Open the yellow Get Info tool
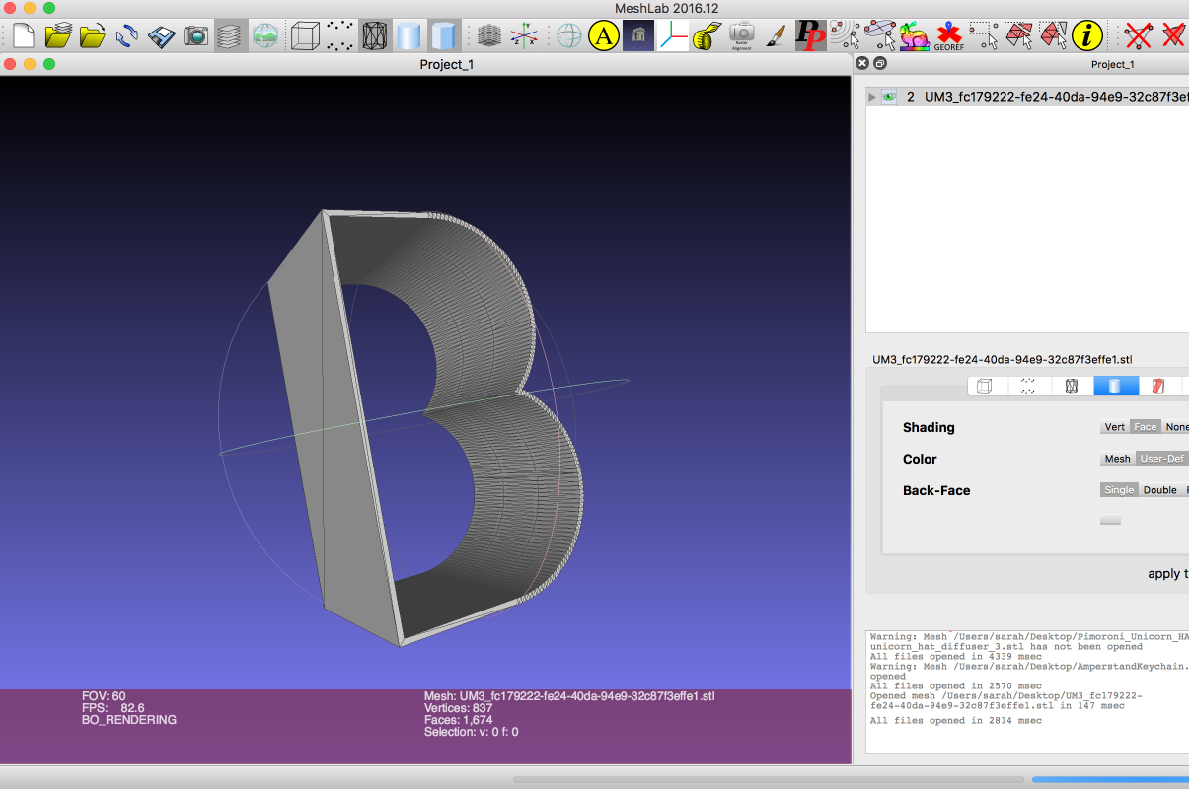 pyautogui.click(x=1087, y=37)
